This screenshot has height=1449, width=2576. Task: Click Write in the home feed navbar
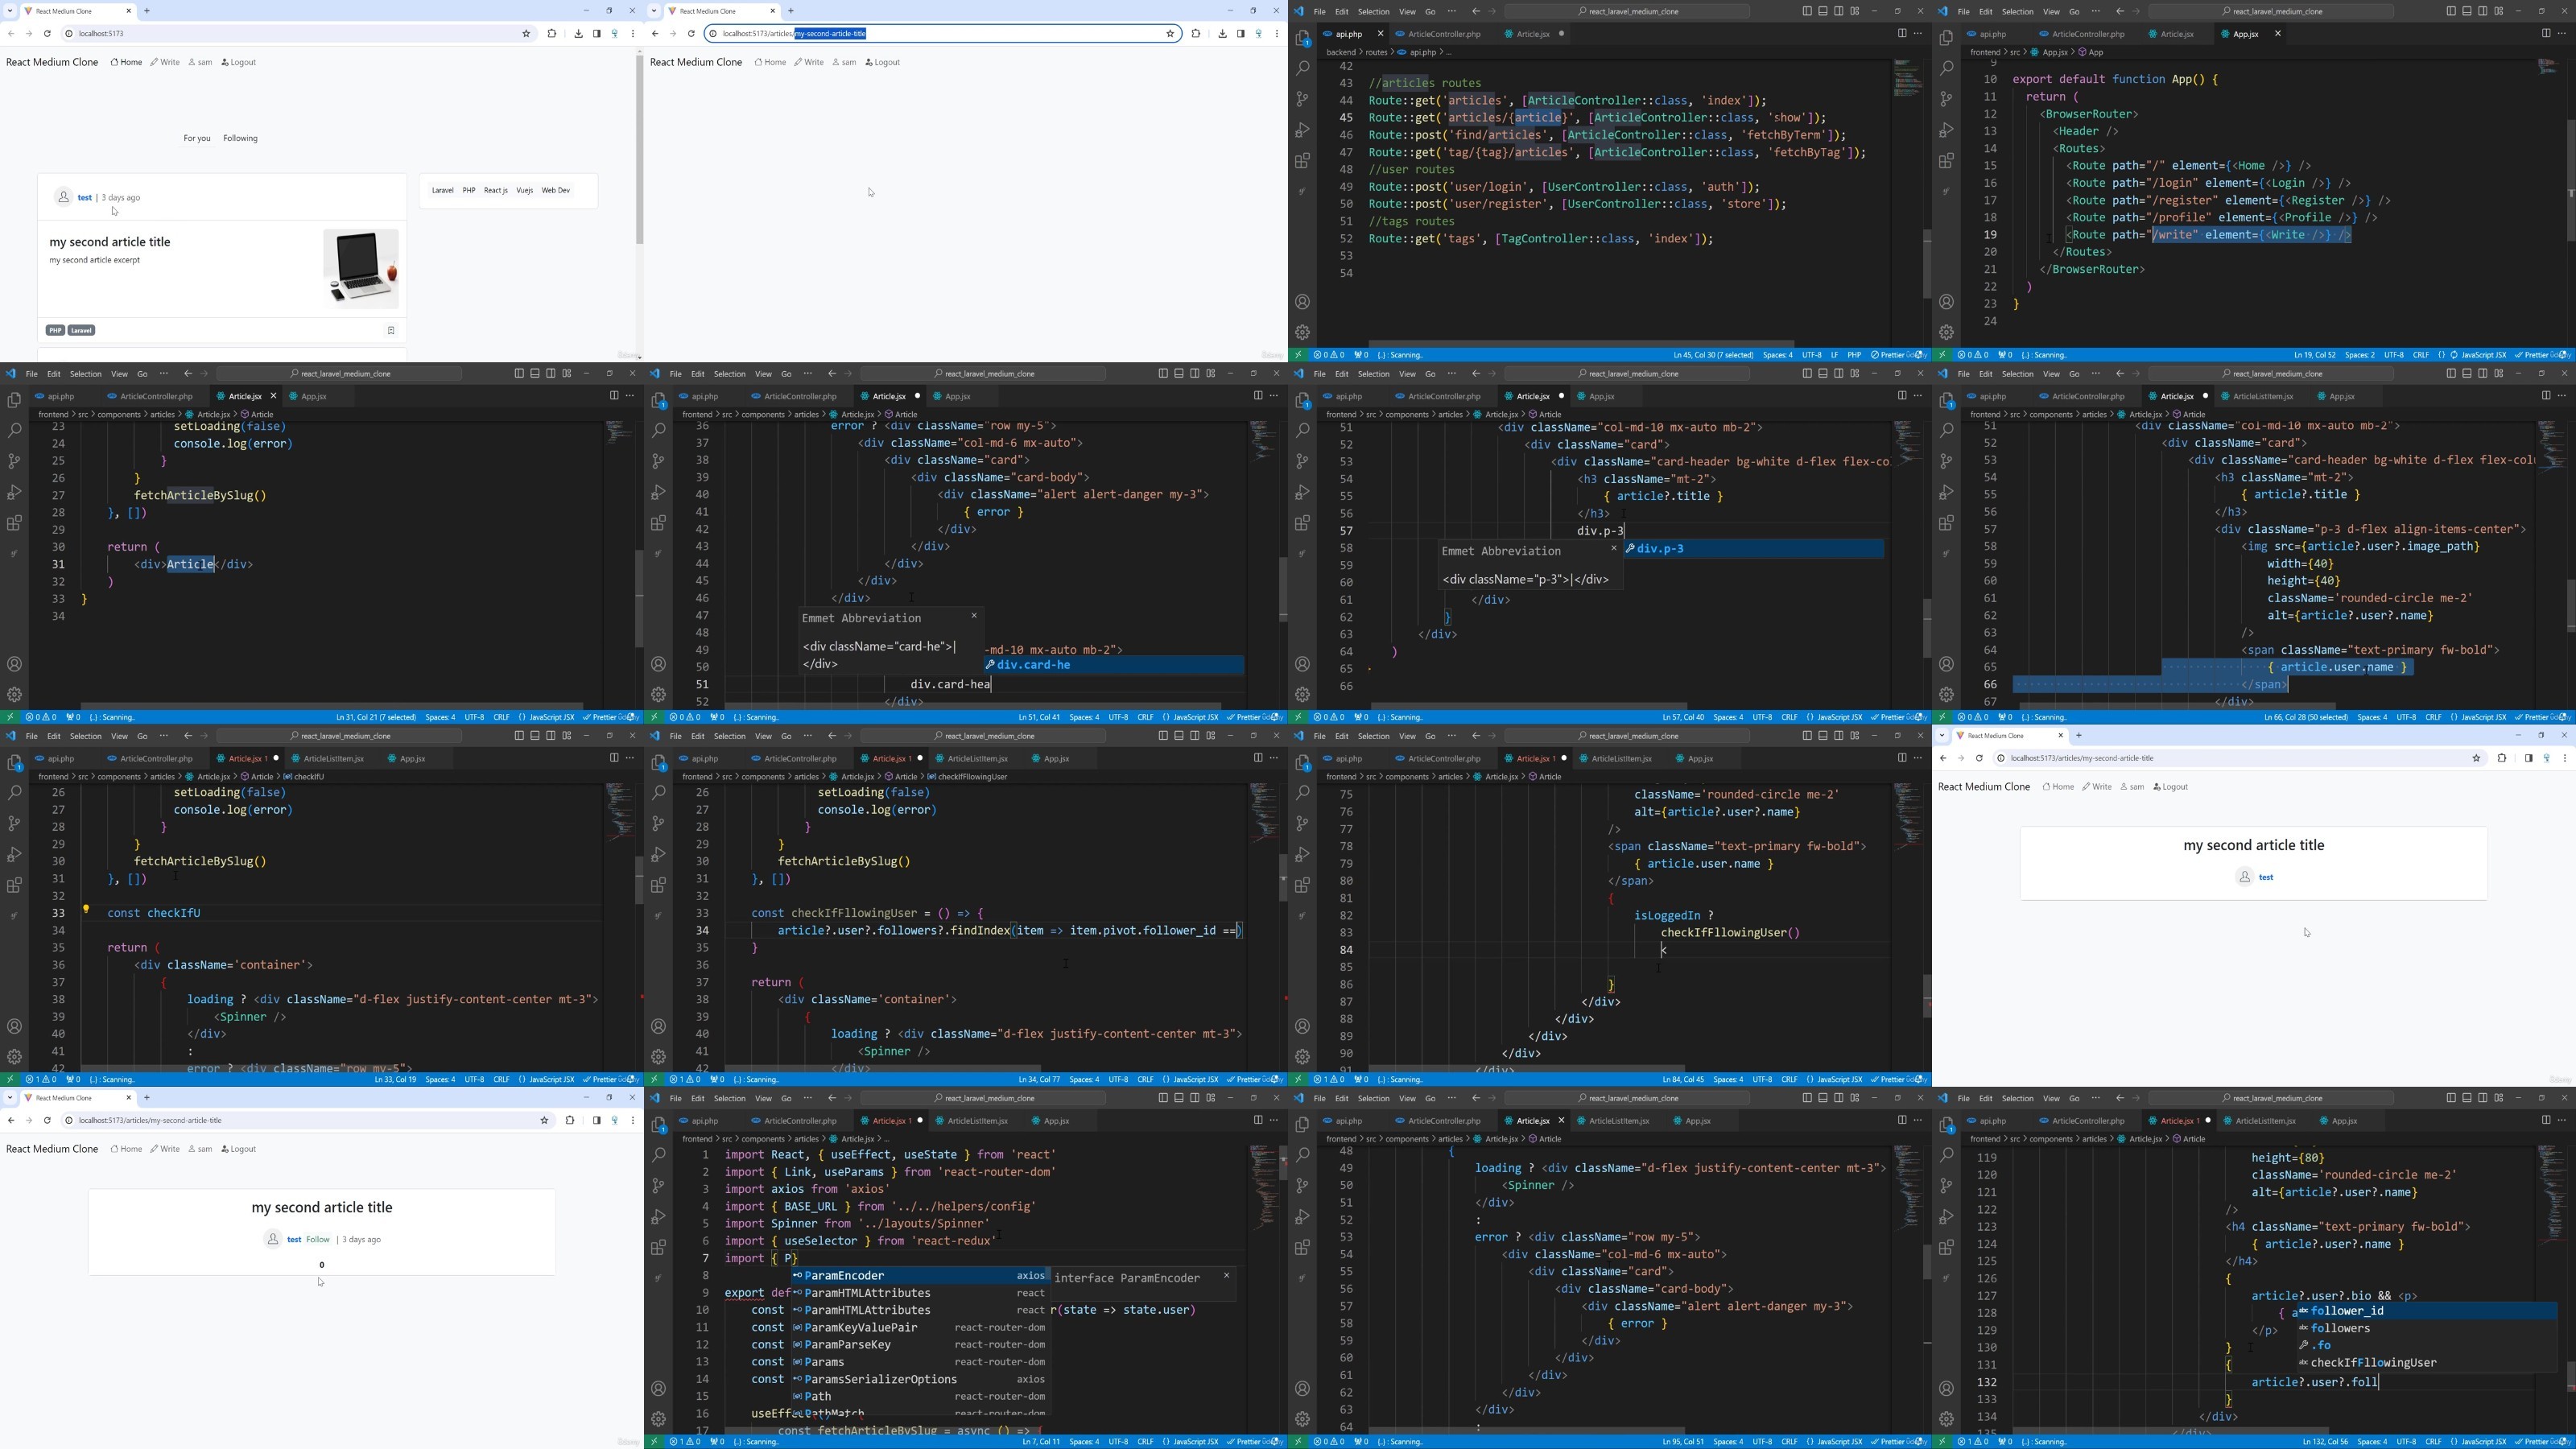pyautogui.click(x=165, y=62)
